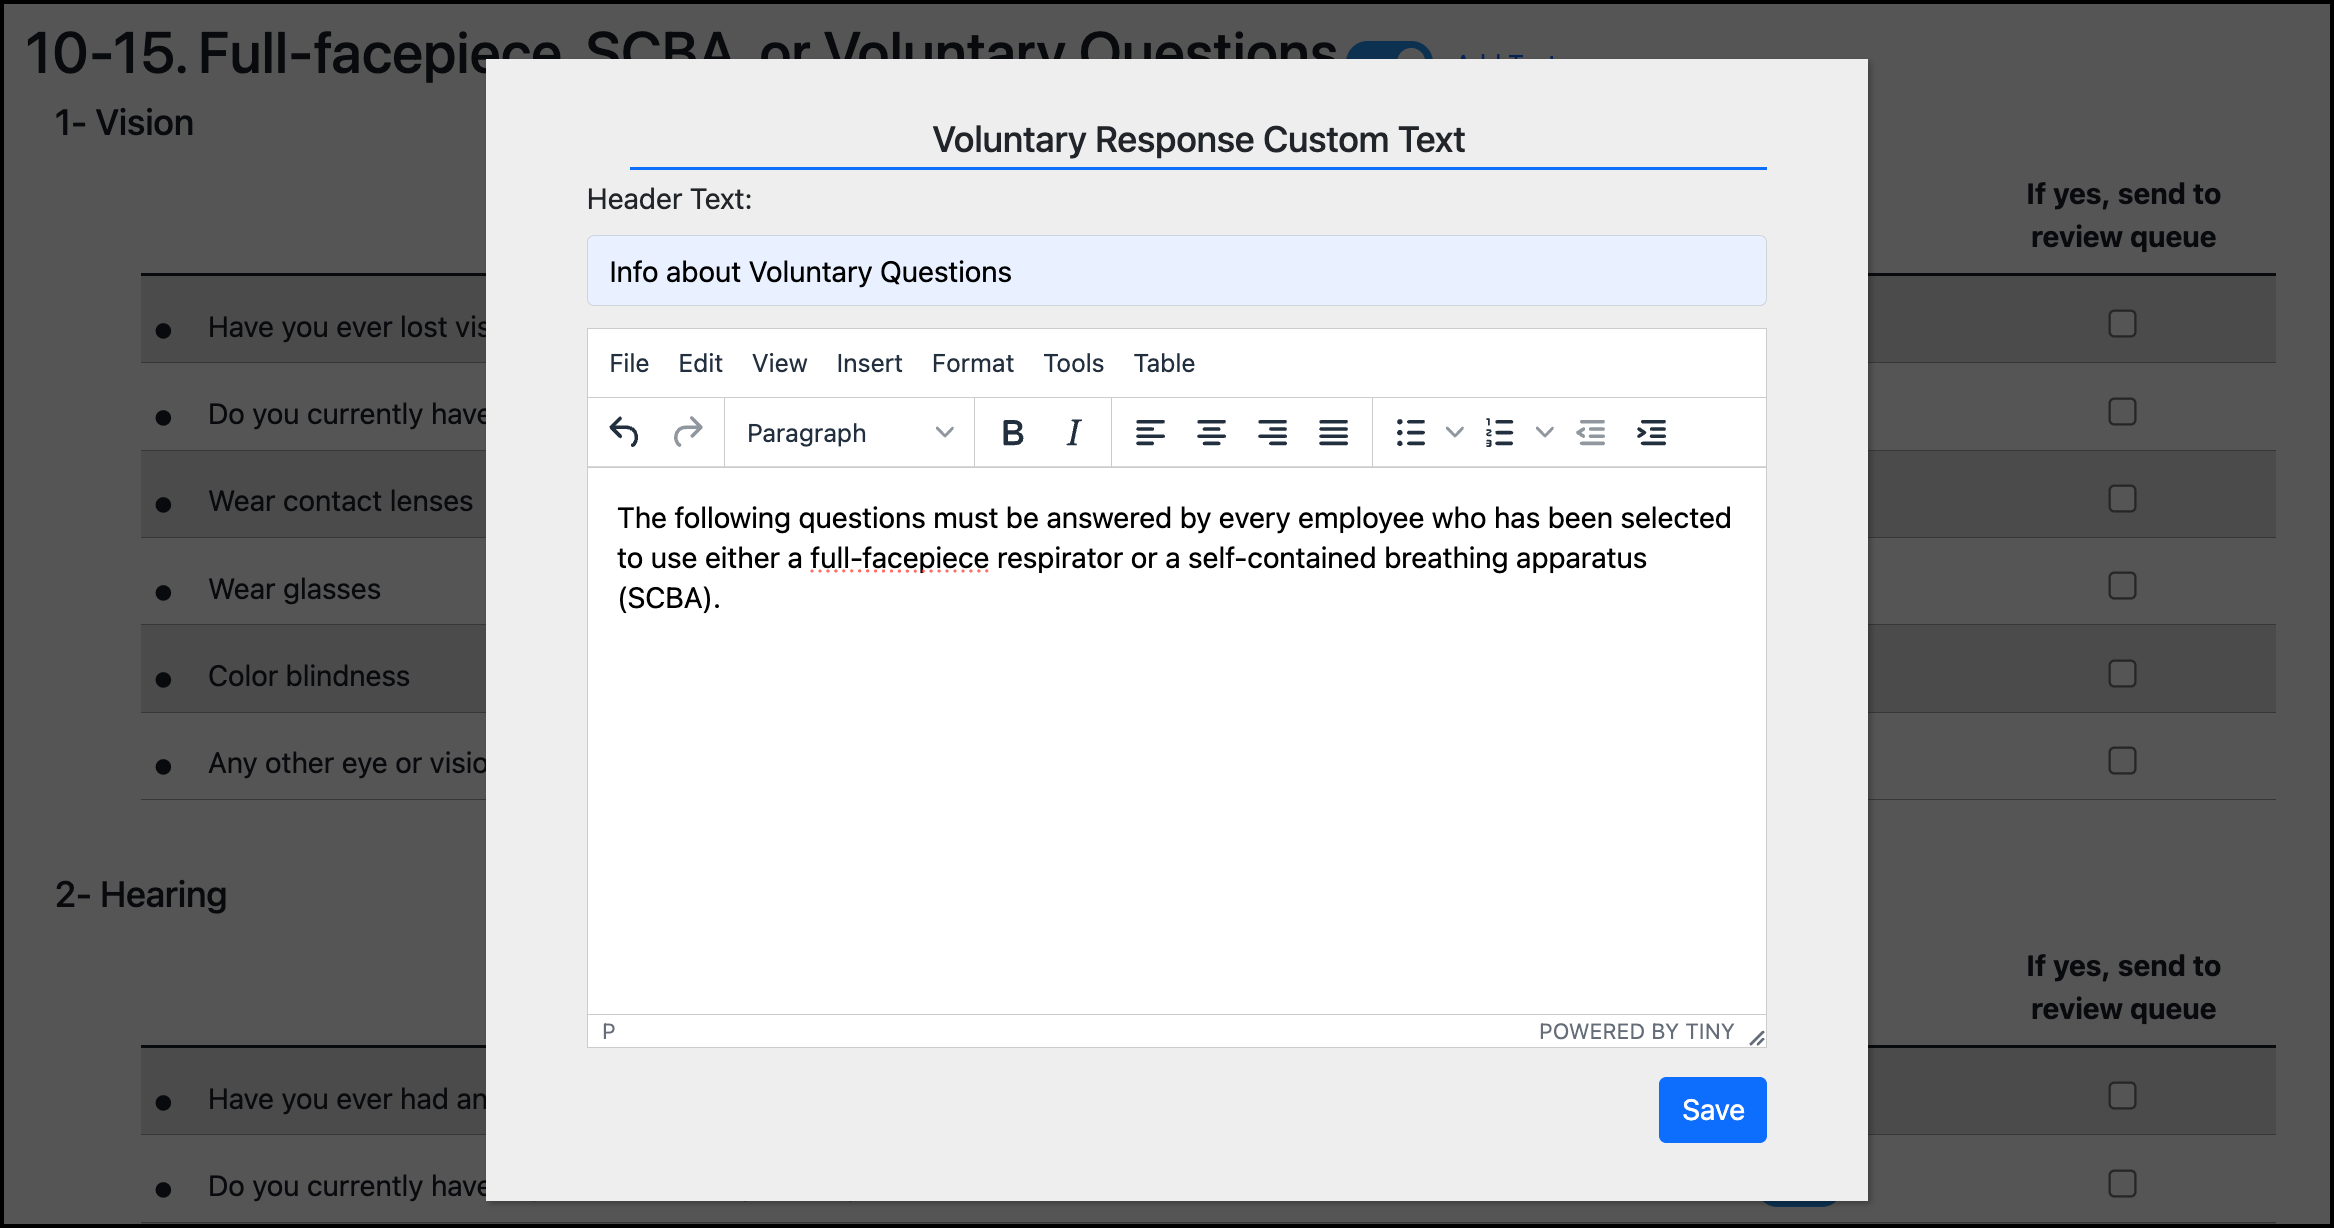Screen dimensions: 2334x1228
Task: Click the Decrease indent icon
Action: 1591,432
